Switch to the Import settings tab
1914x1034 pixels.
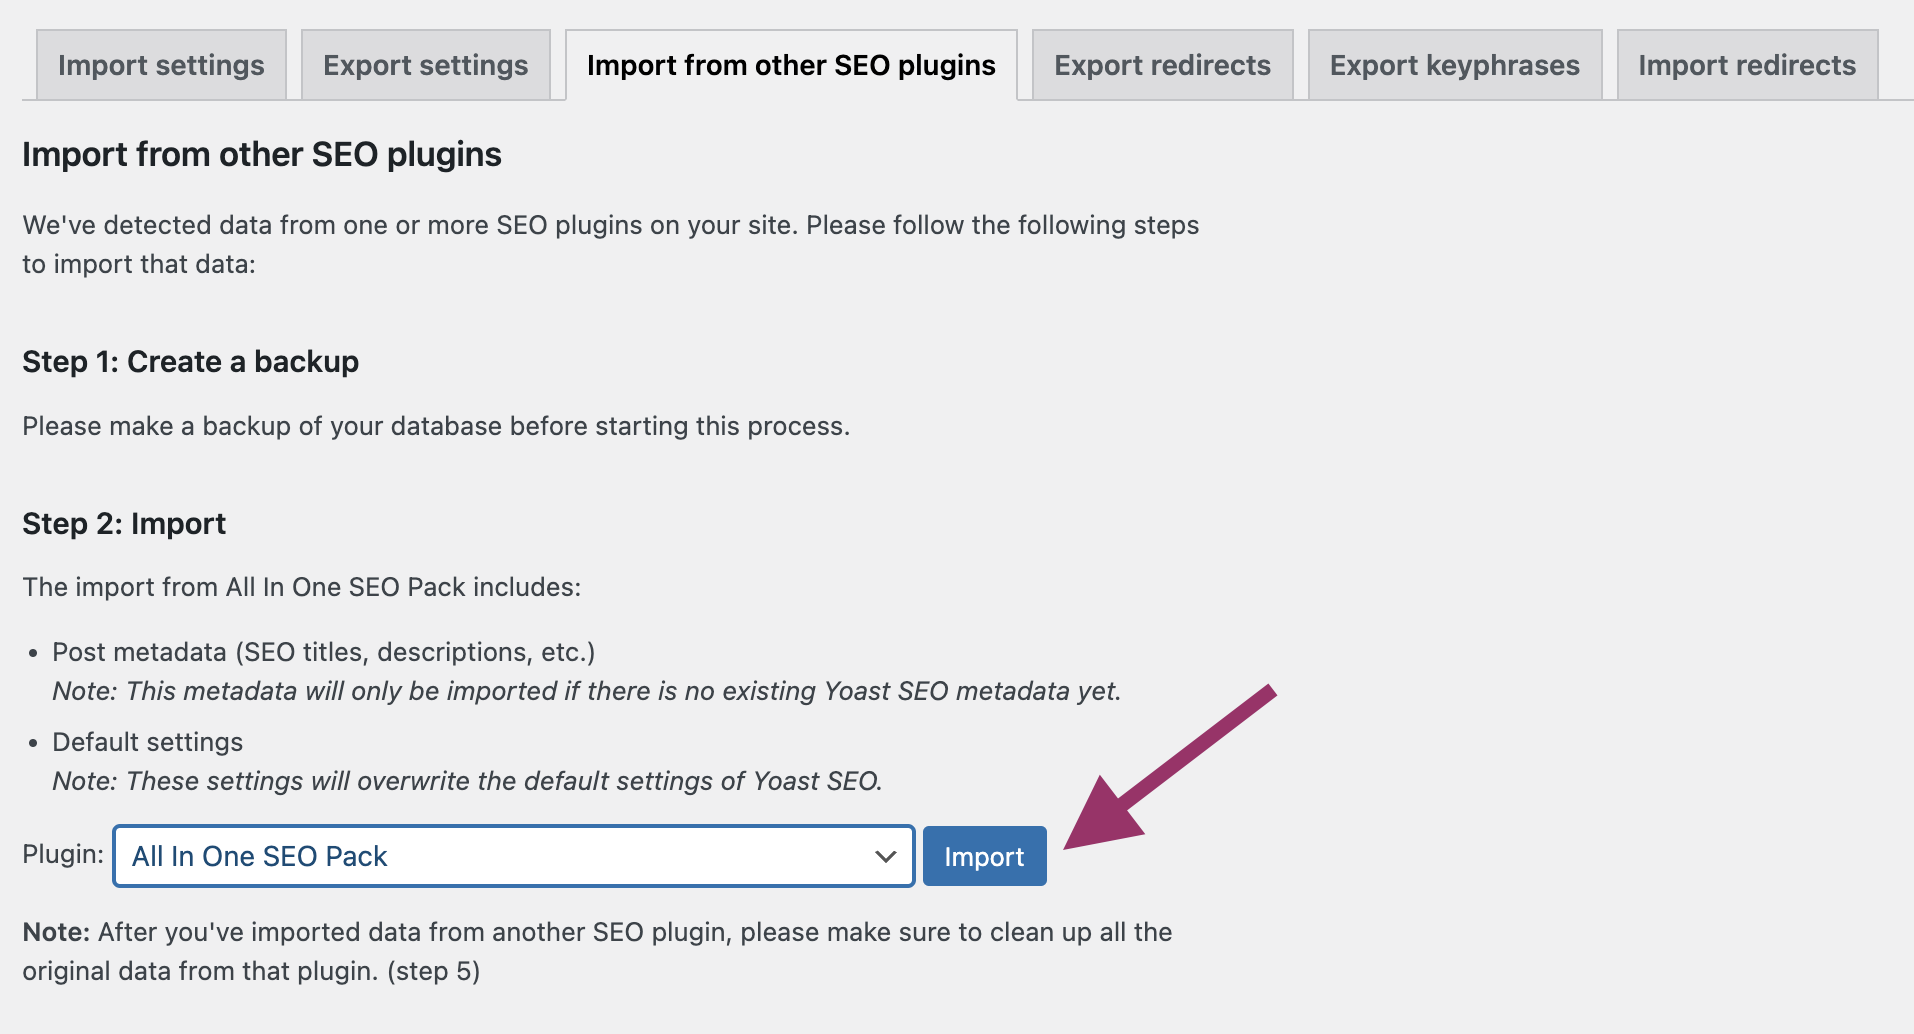tap(161, 66)
